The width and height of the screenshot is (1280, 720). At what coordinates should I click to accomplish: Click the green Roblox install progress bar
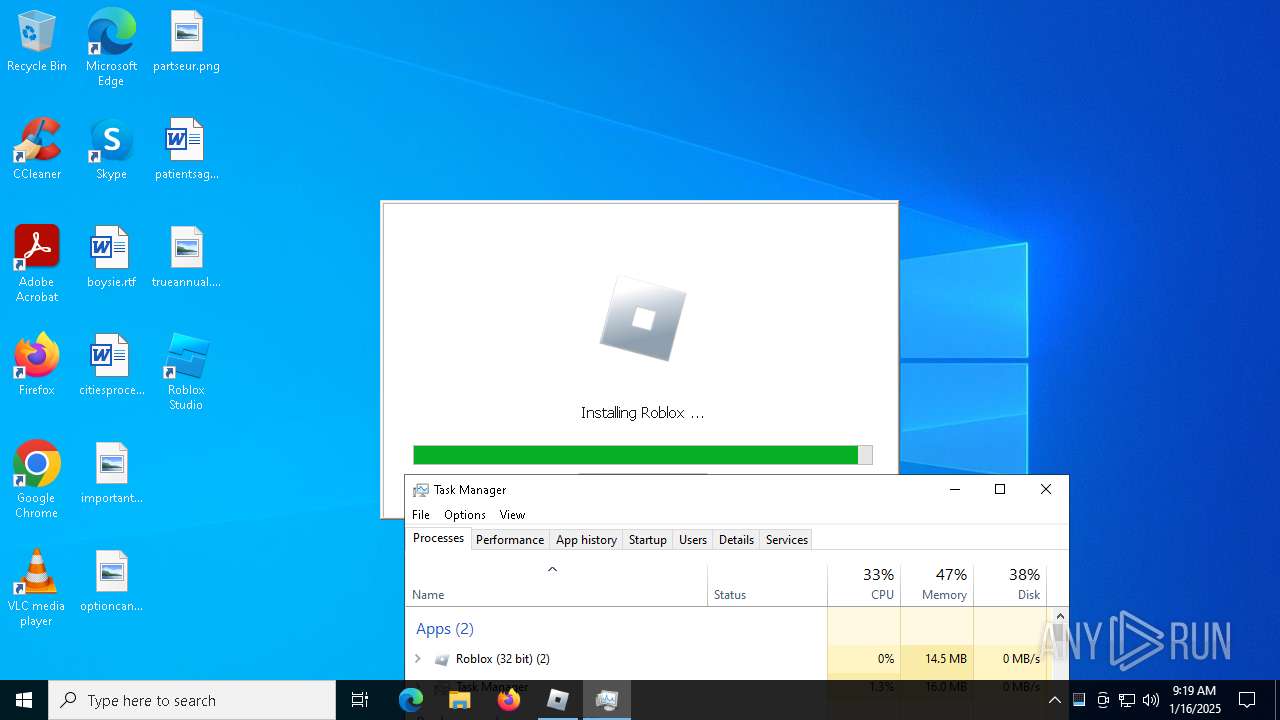point(642,455)
